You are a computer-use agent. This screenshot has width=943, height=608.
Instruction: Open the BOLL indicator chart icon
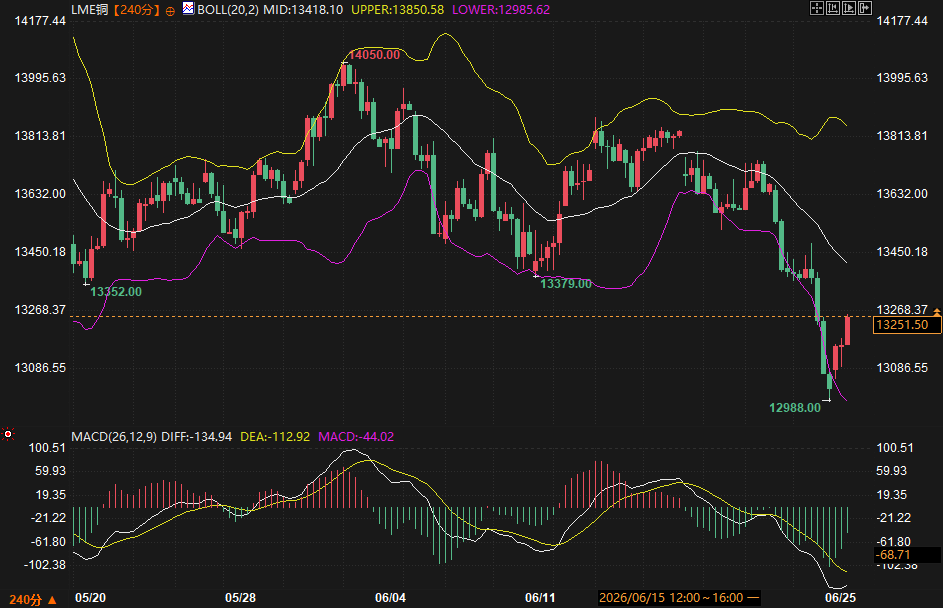click(x=188, y=8)
